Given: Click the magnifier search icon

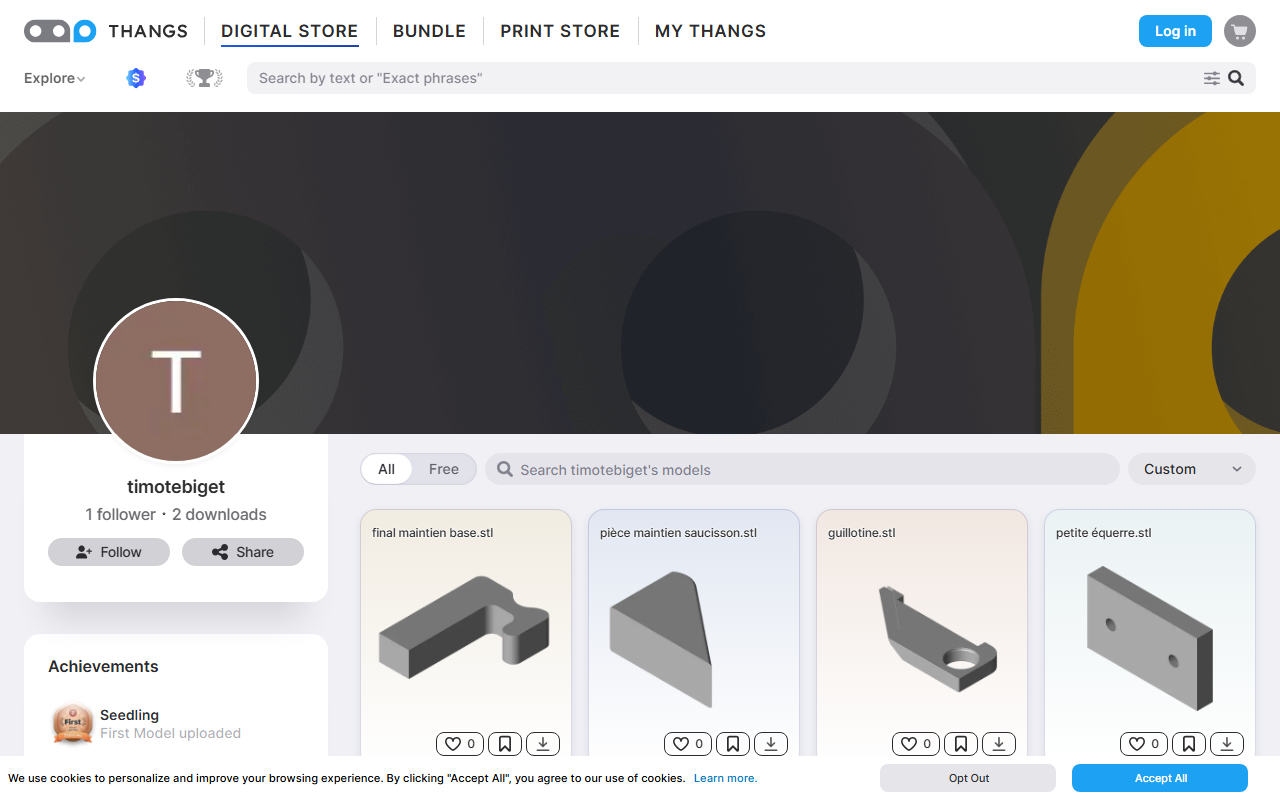Looking at the screenshot, I should point(1236,78).
